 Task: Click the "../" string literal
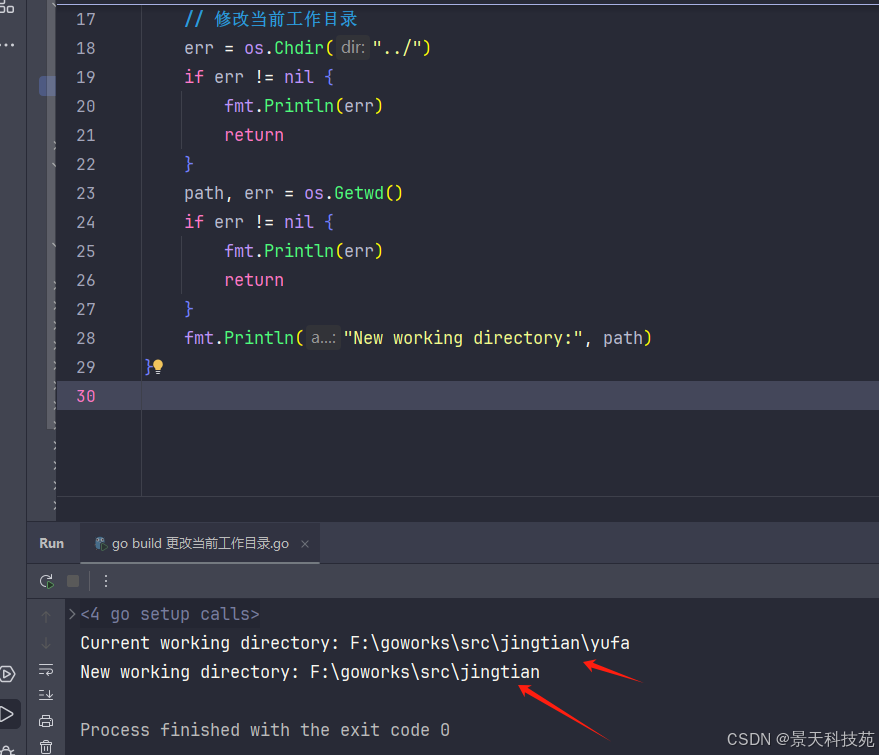click(x=396, y=48)
